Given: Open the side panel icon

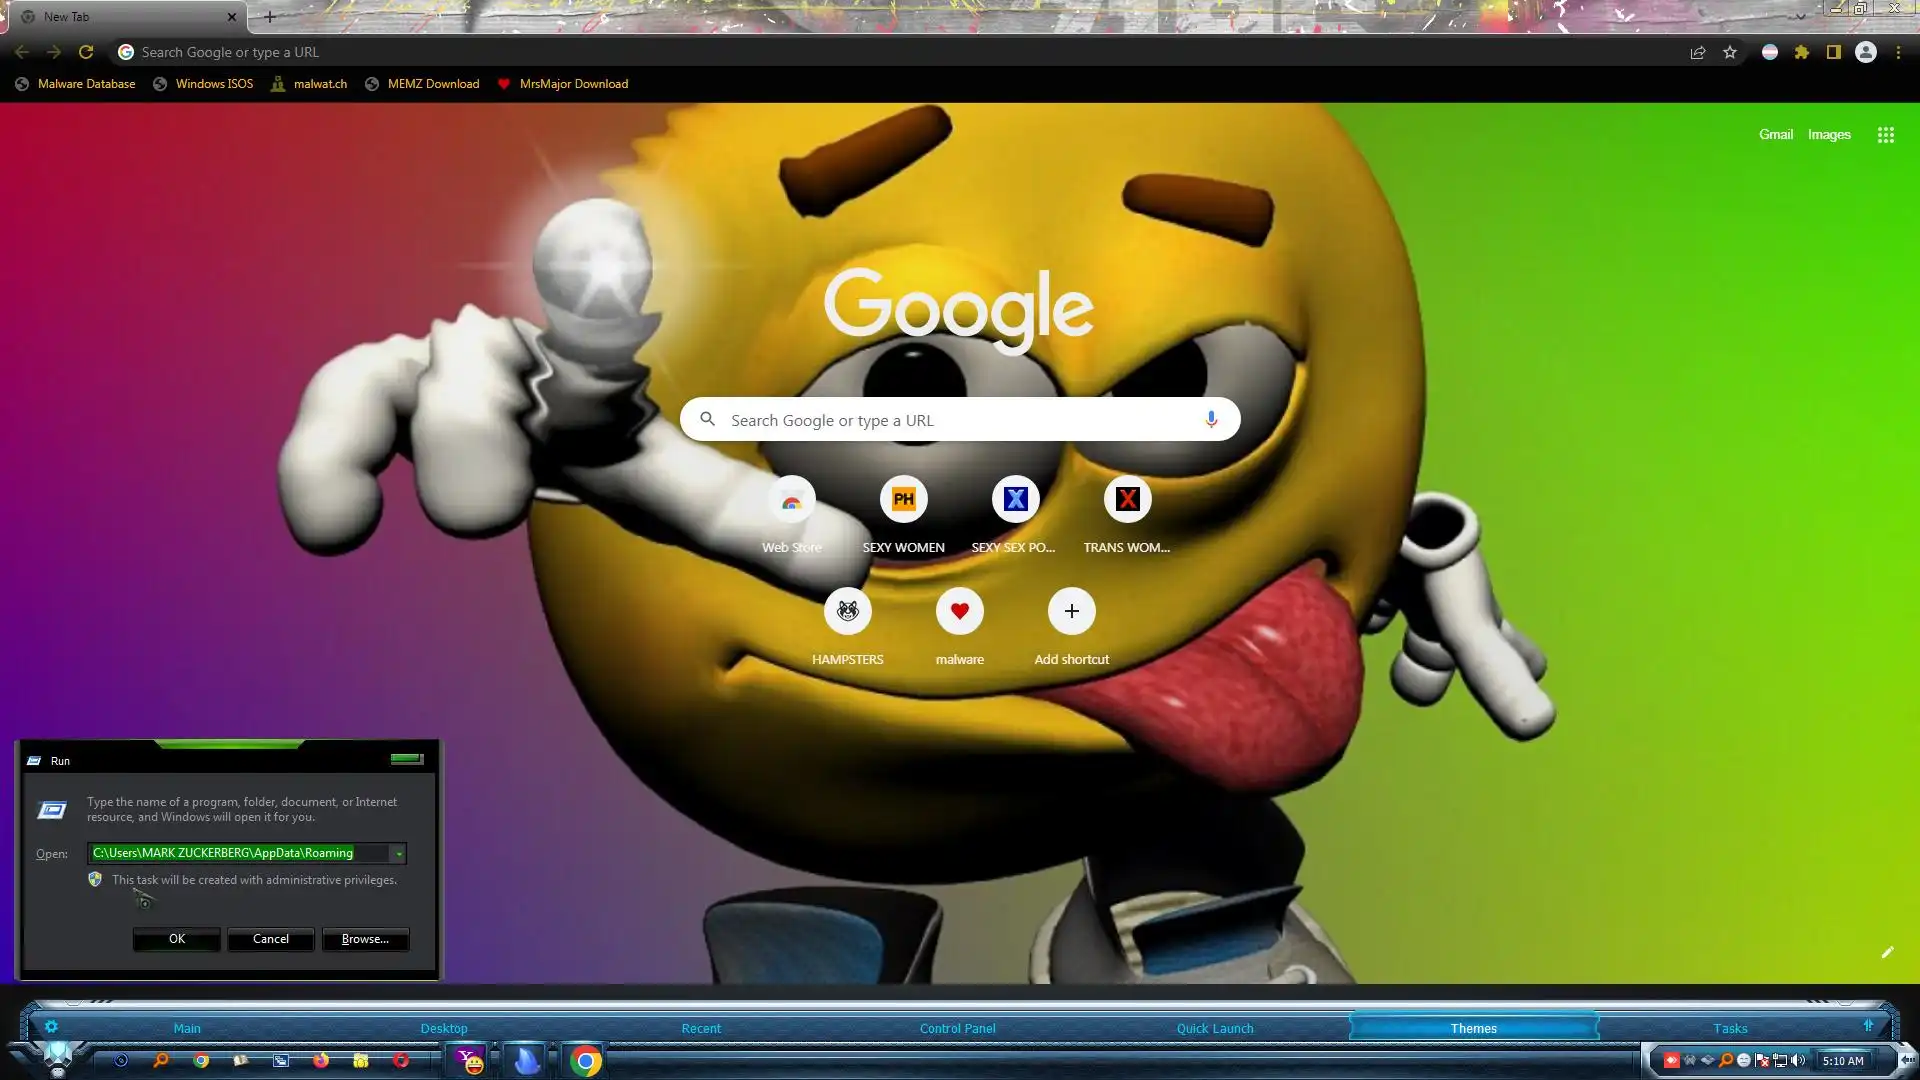Looking at the screenshot, I should point(1834,52).
